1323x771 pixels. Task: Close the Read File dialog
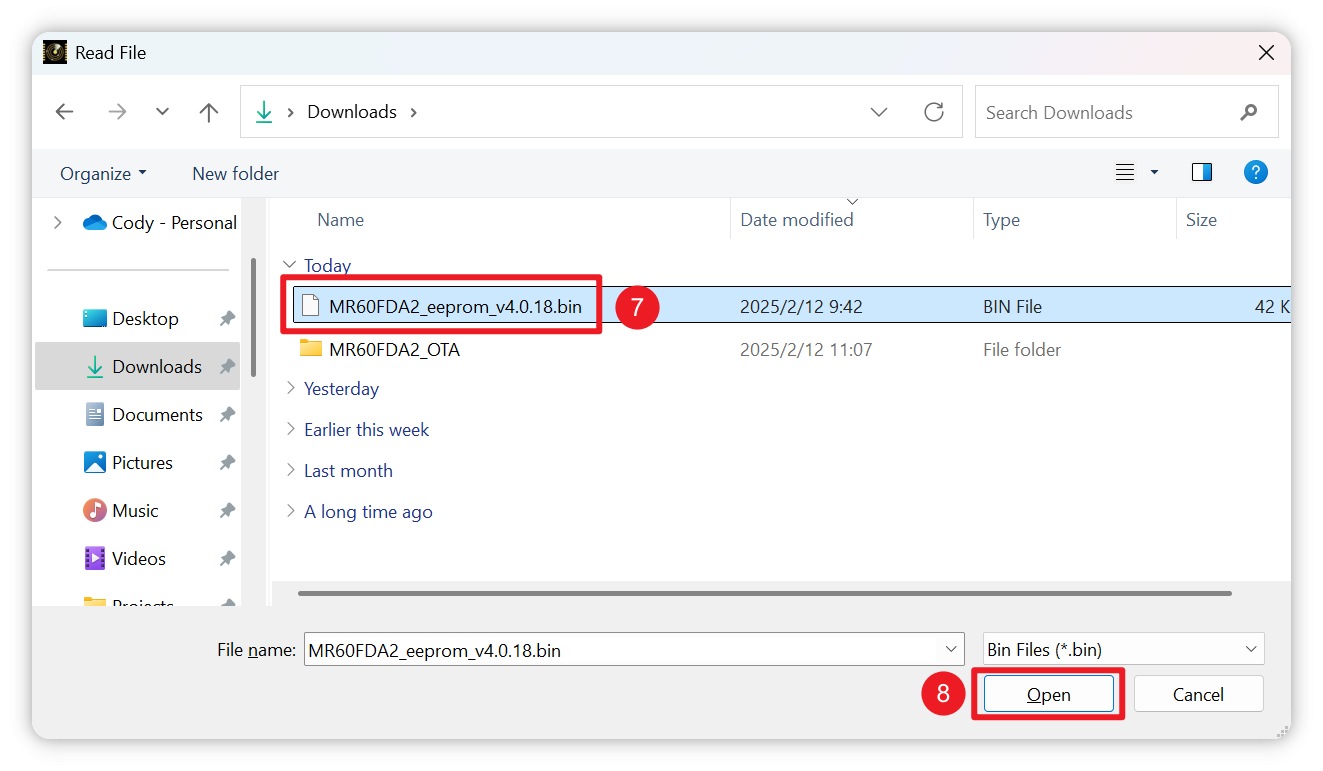coord(1266,53)
